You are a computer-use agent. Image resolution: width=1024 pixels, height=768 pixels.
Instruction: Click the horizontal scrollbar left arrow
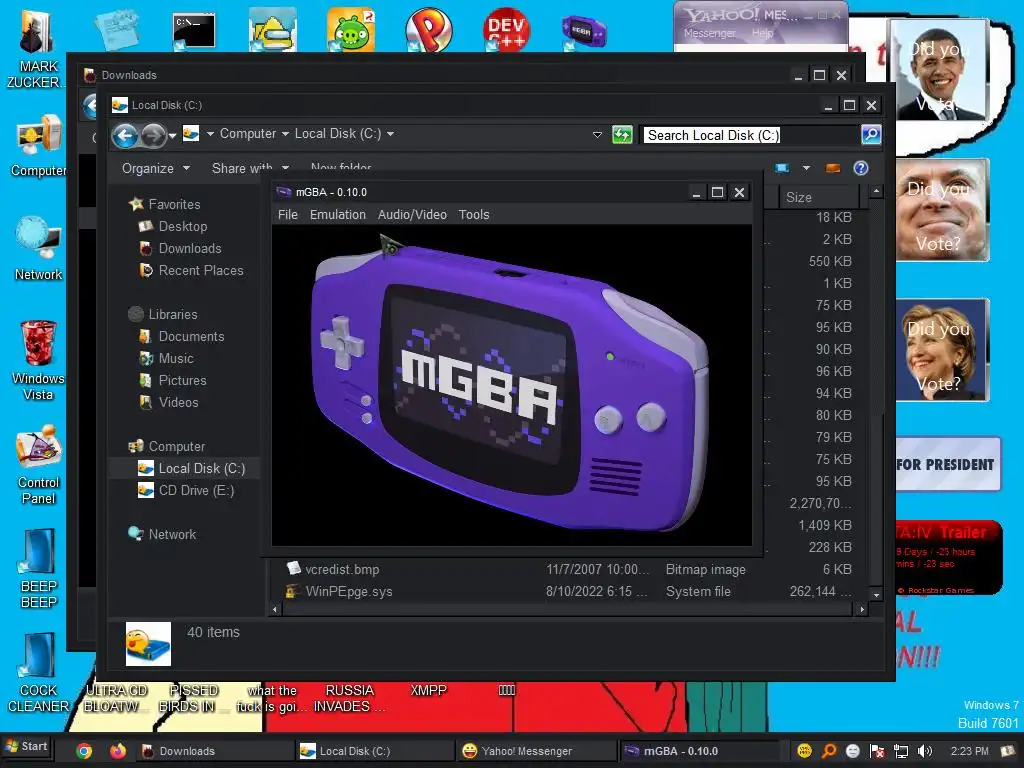pyautogui.click(x=275, y=609)
